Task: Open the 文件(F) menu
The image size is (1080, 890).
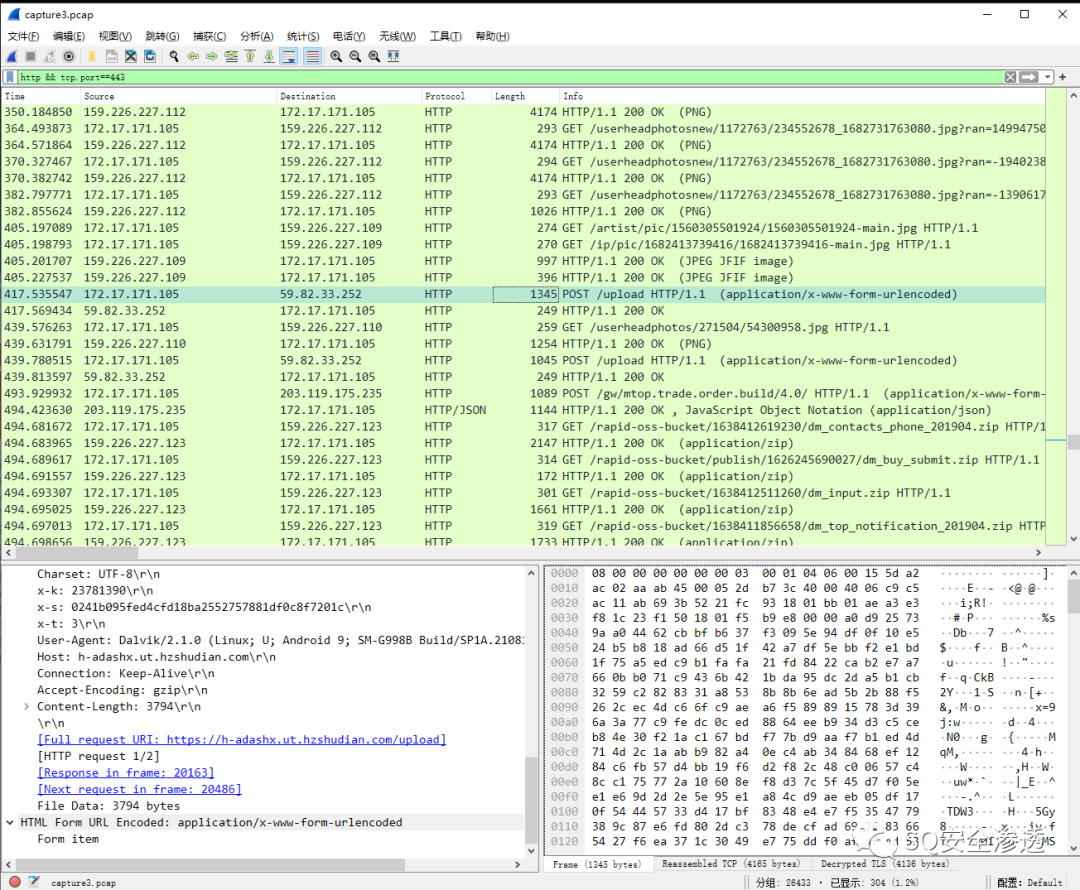Action: point(23,36)
